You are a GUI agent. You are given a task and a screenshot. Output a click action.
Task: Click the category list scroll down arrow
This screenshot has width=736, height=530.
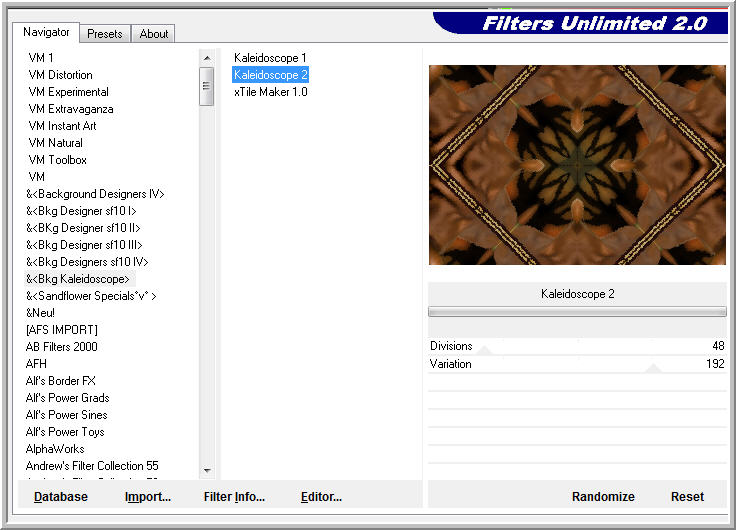tap(207, 470)
